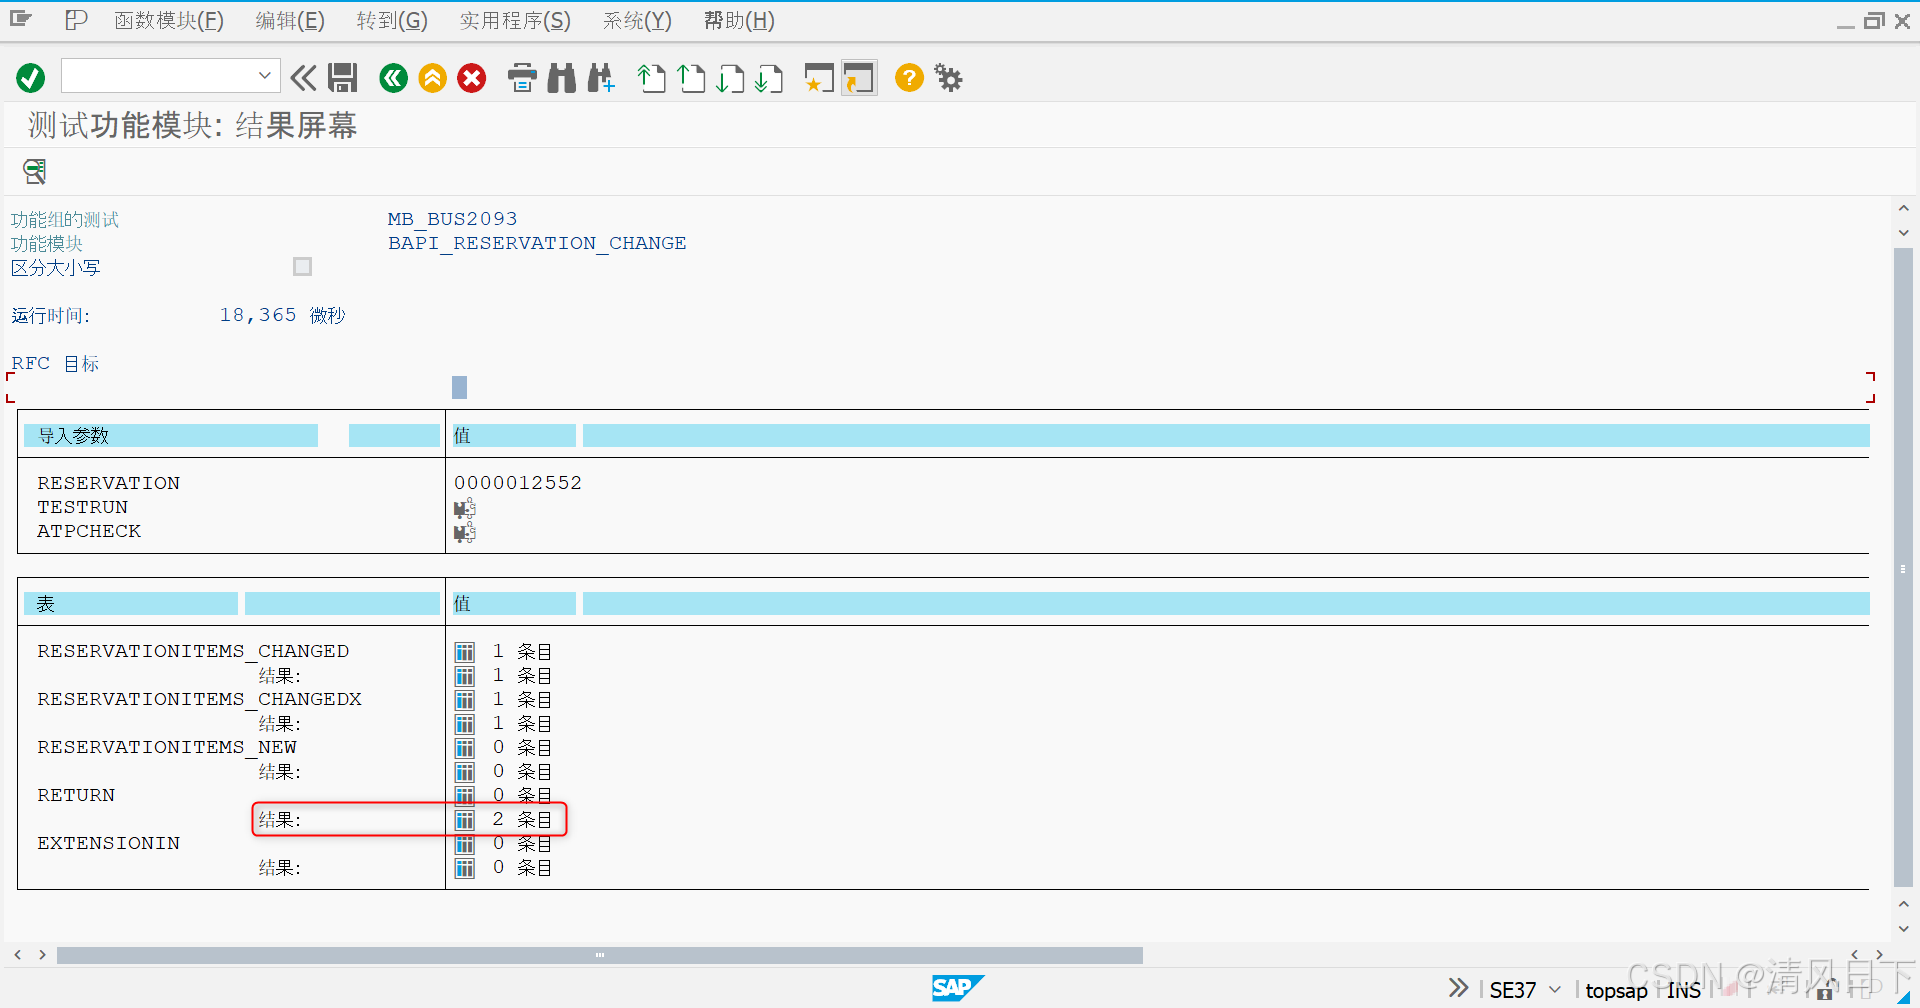Exit the screen via the yellow up-arrow icon
The image size is (1920, 1008).
tap(432, 78)
